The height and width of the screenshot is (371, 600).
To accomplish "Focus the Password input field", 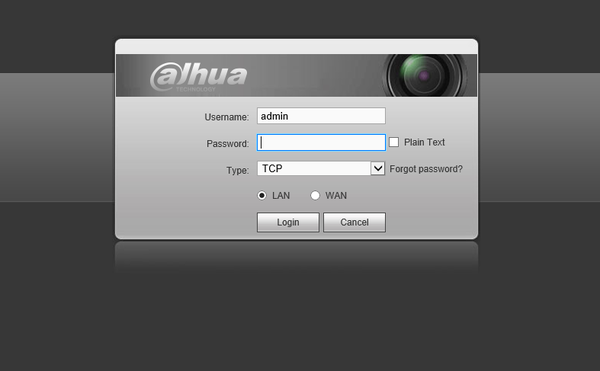I will point(321,142).
